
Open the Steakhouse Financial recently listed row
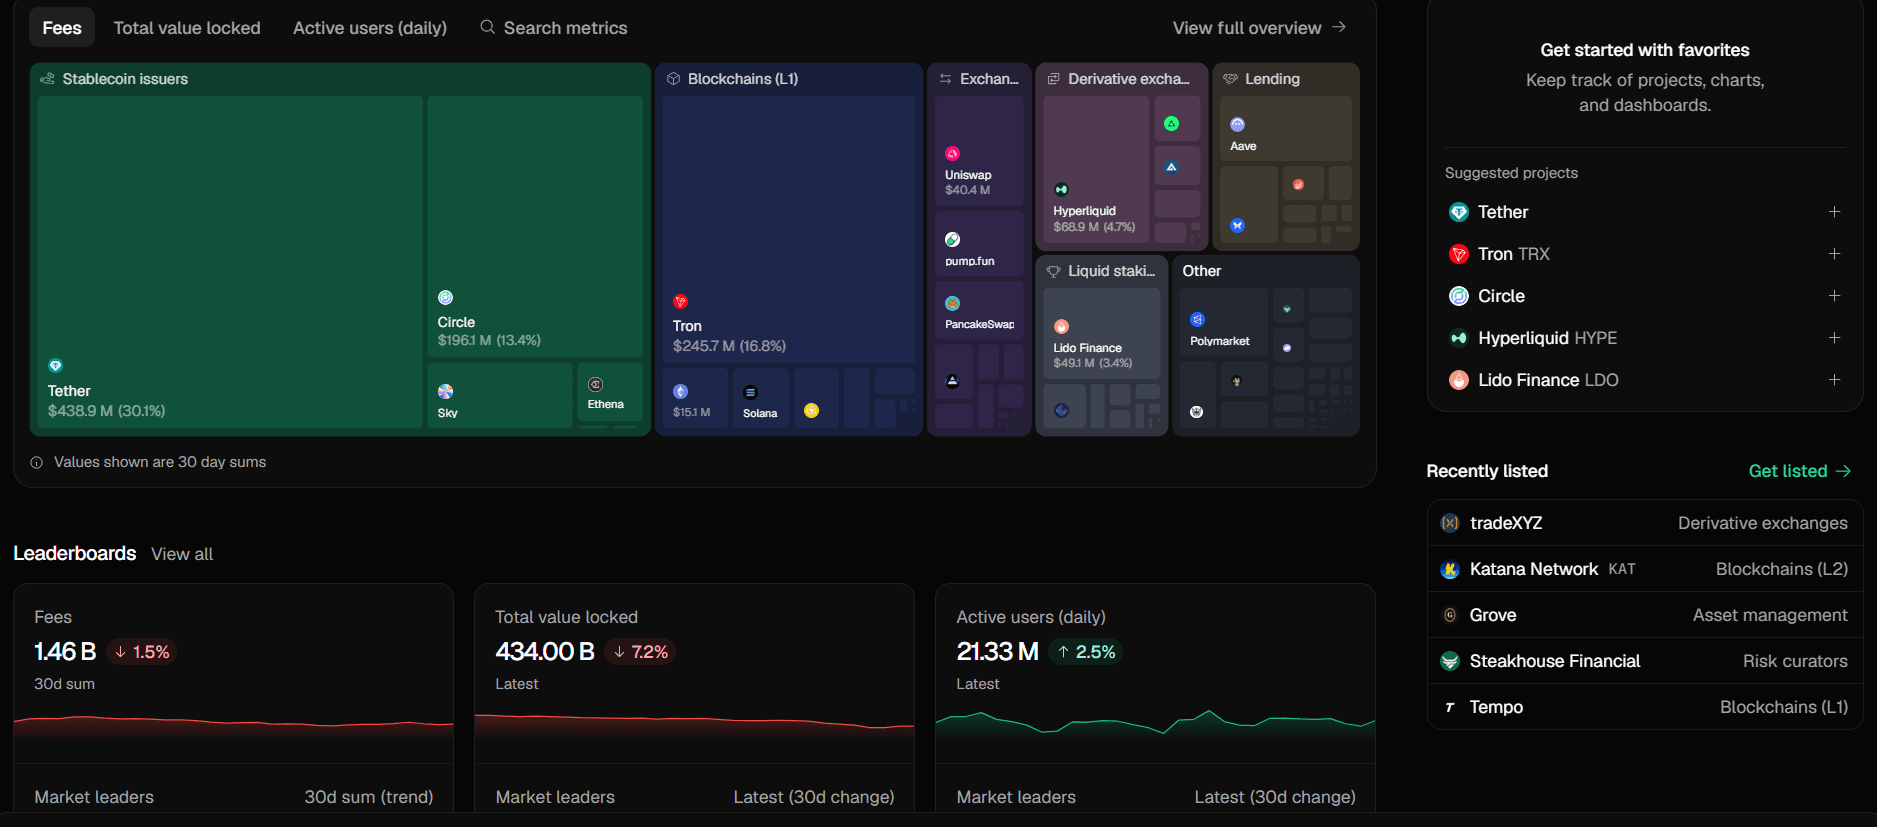tap(1644, 661)
